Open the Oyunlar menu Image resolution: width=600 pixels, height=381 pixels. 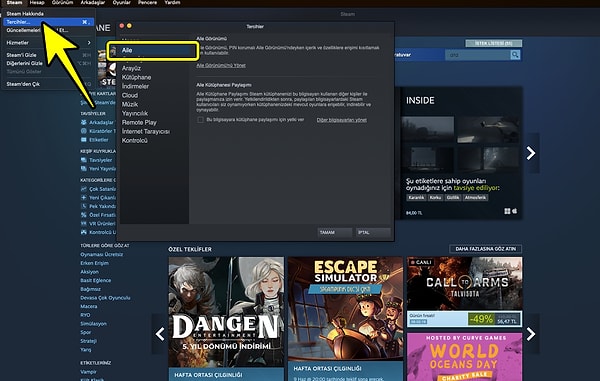[122, 3]
